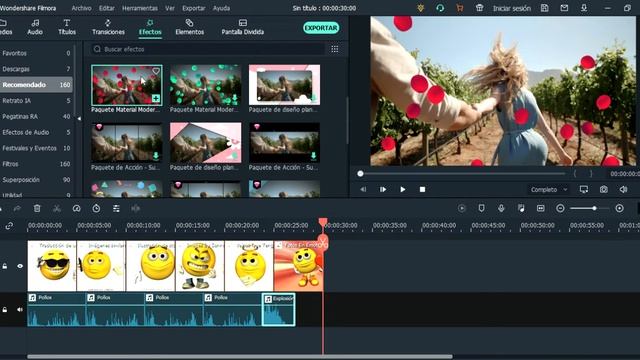Select the Favoritos category
Image resolution: width=640 pixels, height=360 pixels.
(36, 53)
